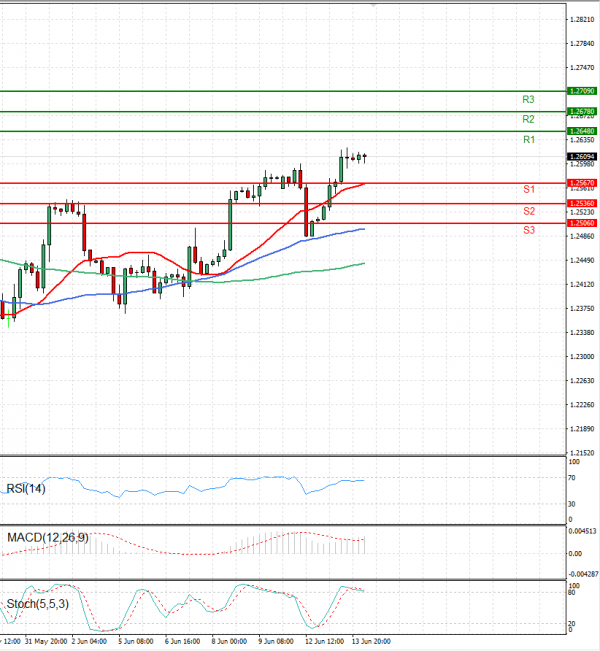Click the 31 May 20:00 time label

coord(46,641)
